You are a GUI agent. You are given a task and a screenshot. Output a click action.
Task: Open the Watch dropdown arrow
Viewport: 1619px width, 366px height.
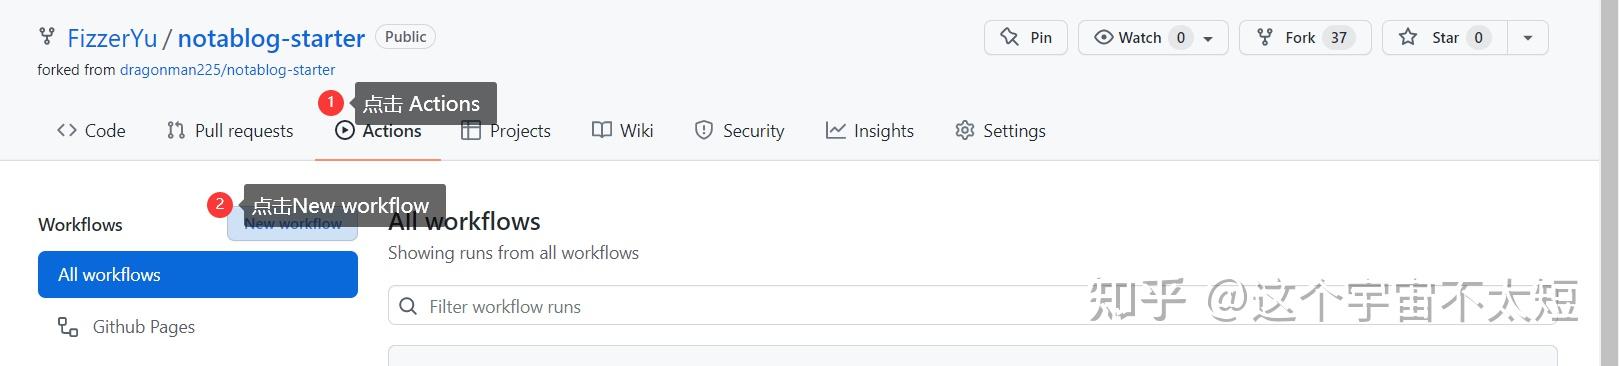click(x=1208, y=38)
